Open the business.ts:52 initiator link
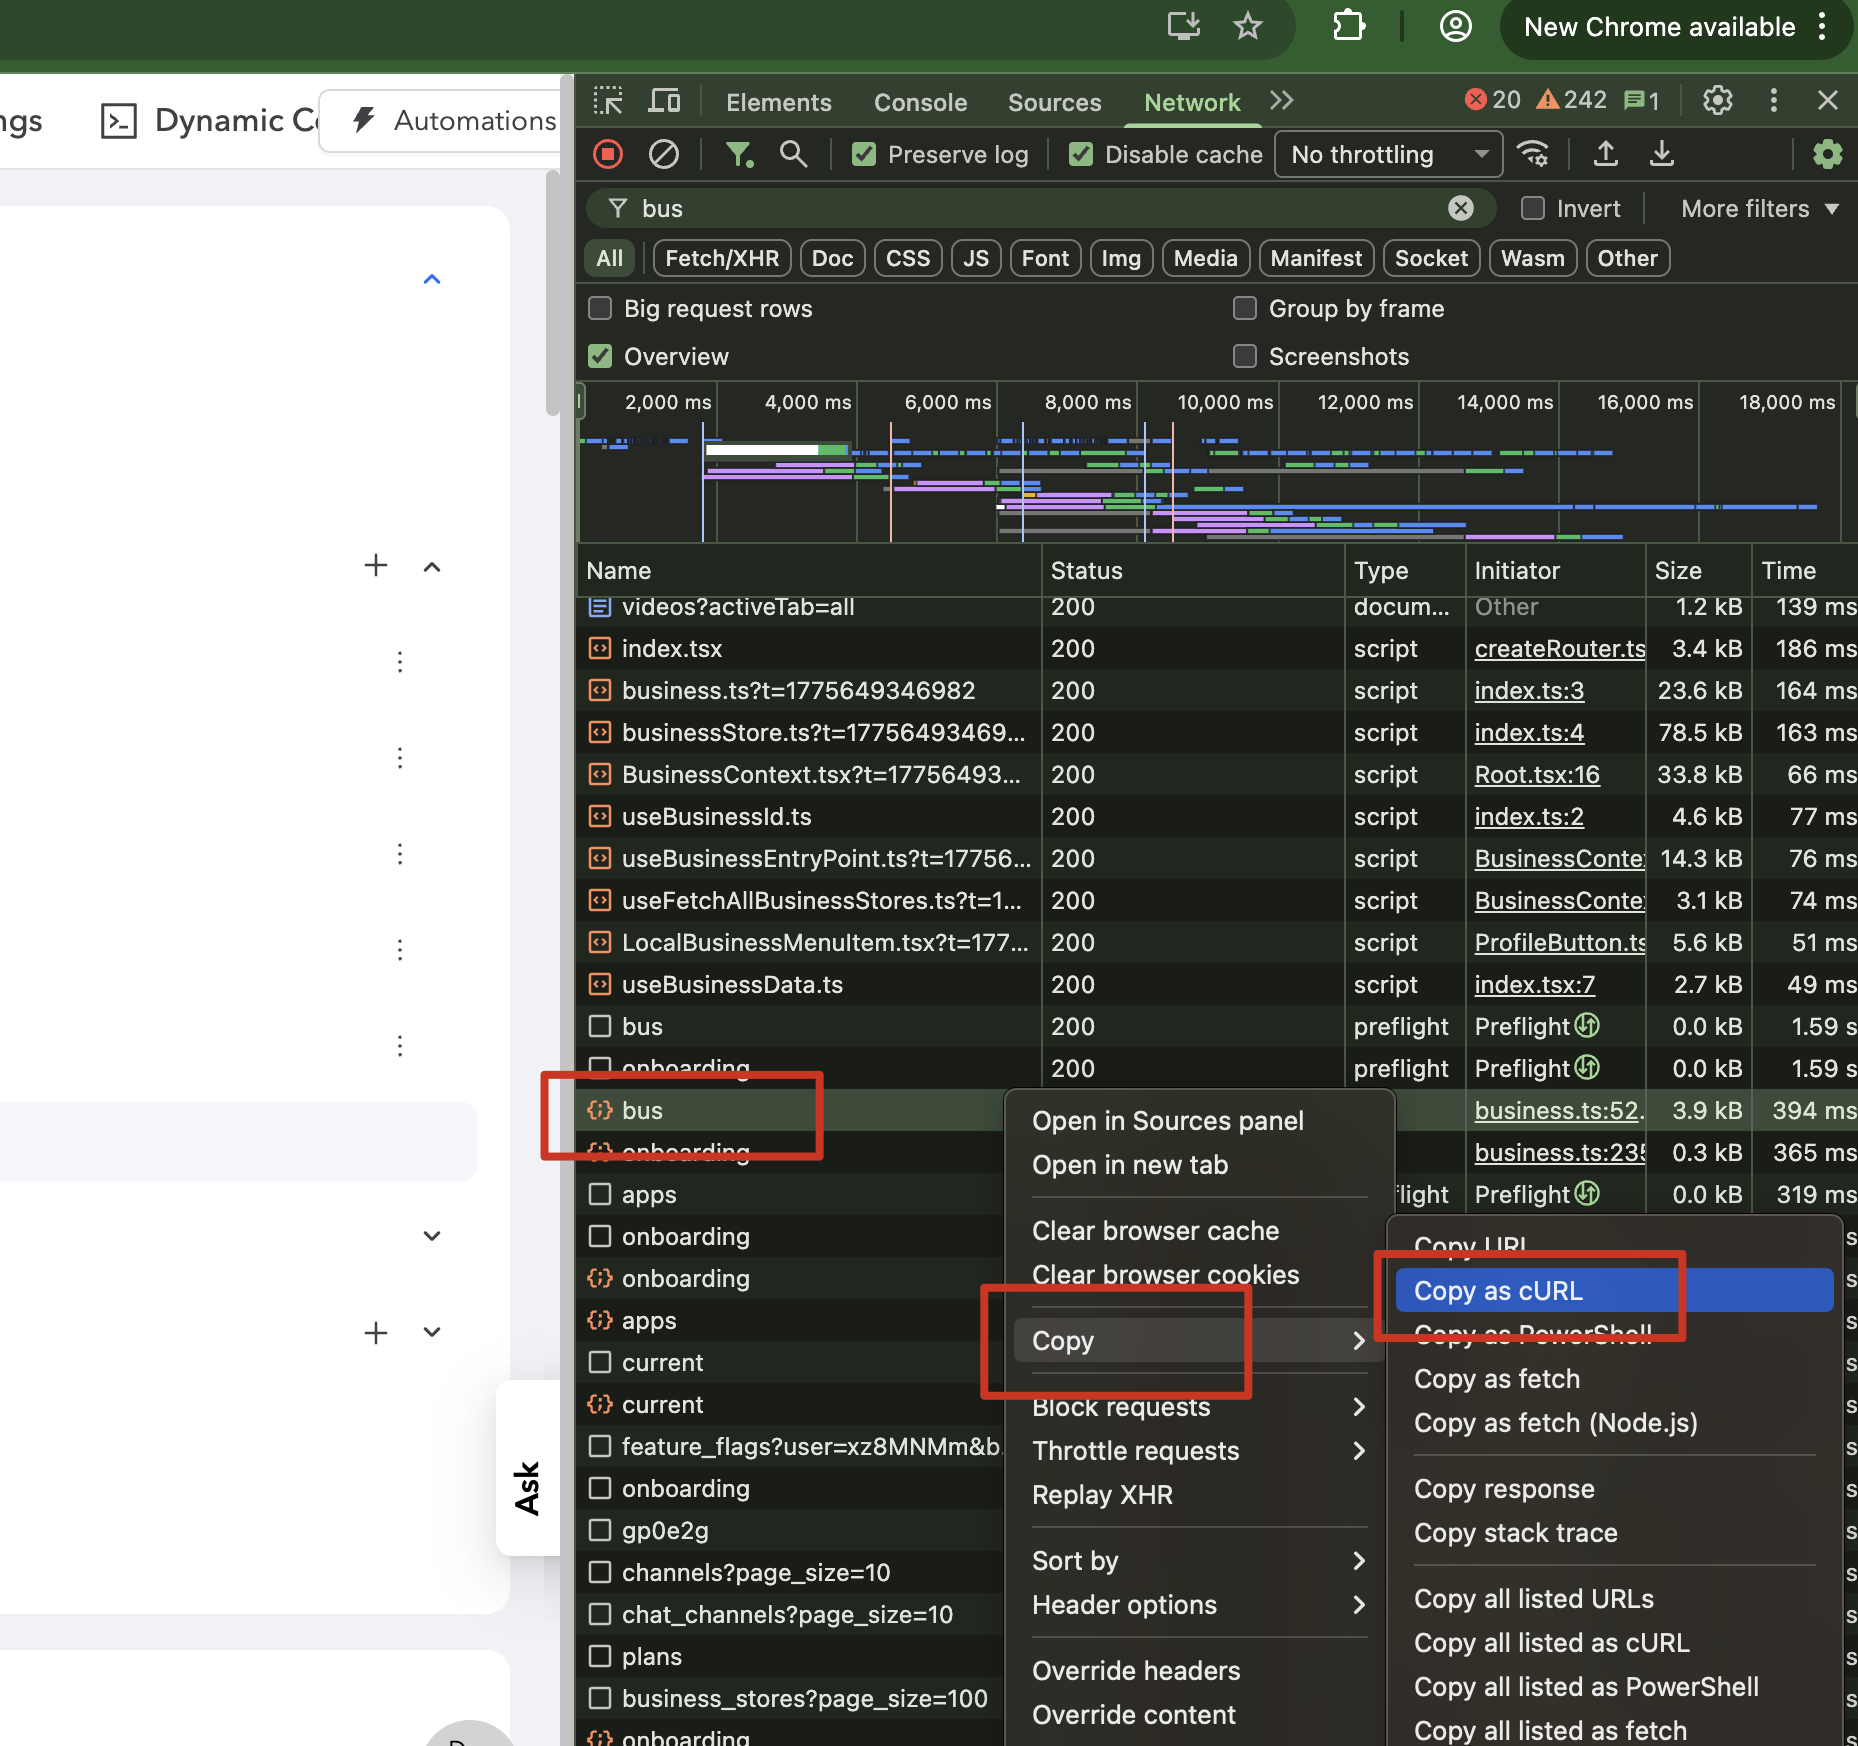Screen dimensions: 1858x1746 (x=1558, y=1110)
